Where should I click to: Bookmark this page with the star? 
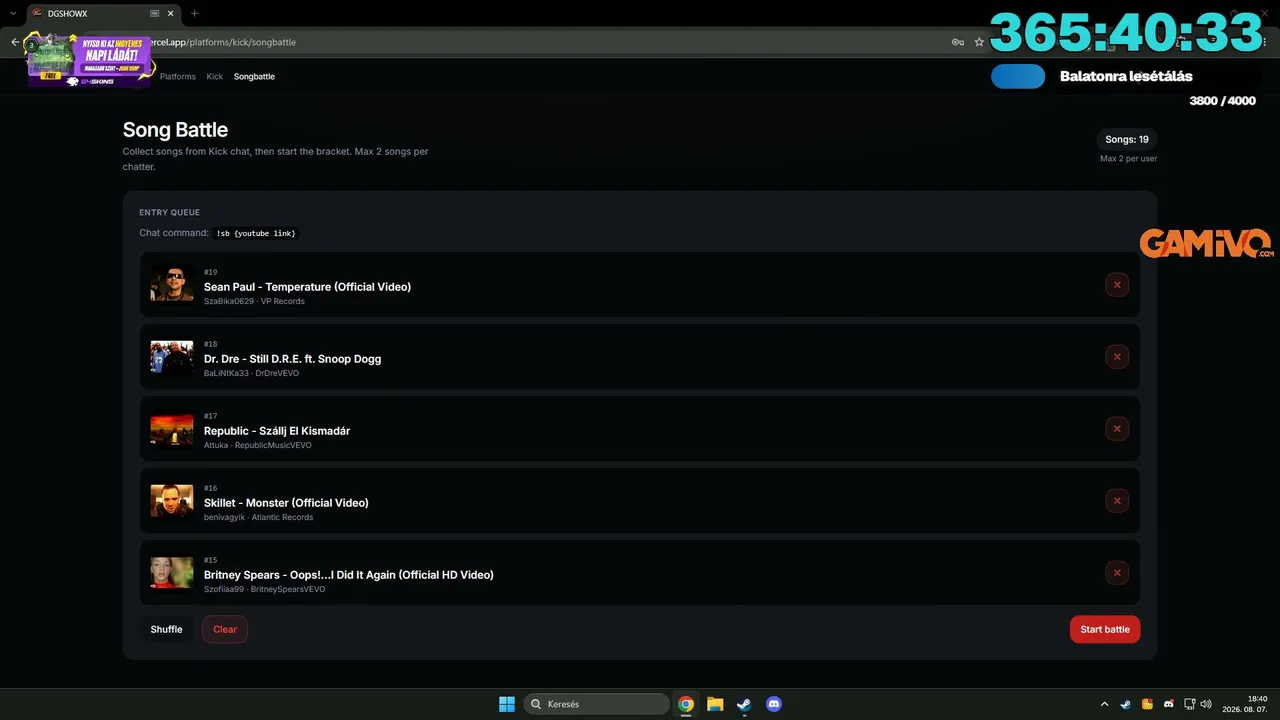(x=979, y=42)
